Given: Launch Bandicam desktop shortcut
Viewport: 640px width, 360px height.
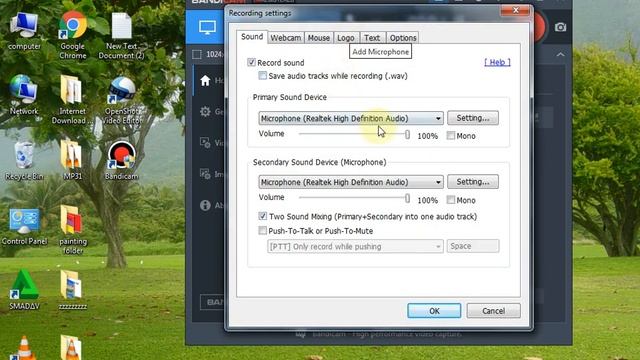Looking at the screenshot, I should coord(121,160).
